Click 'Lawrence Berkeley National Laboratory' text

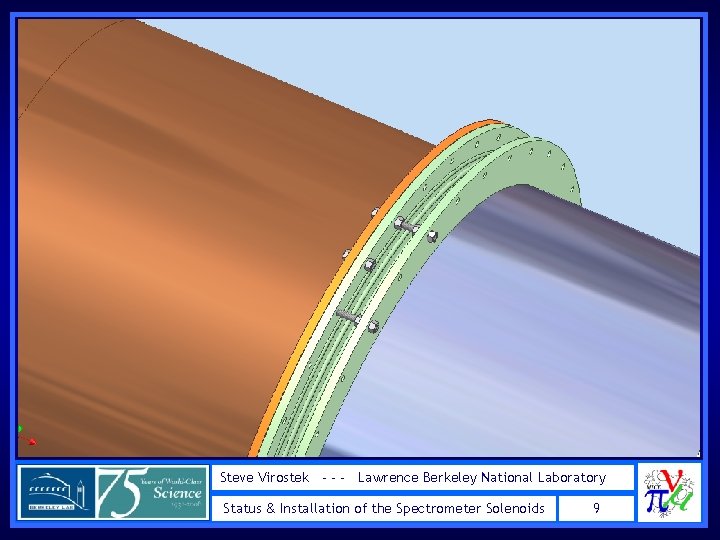point(482,478)
